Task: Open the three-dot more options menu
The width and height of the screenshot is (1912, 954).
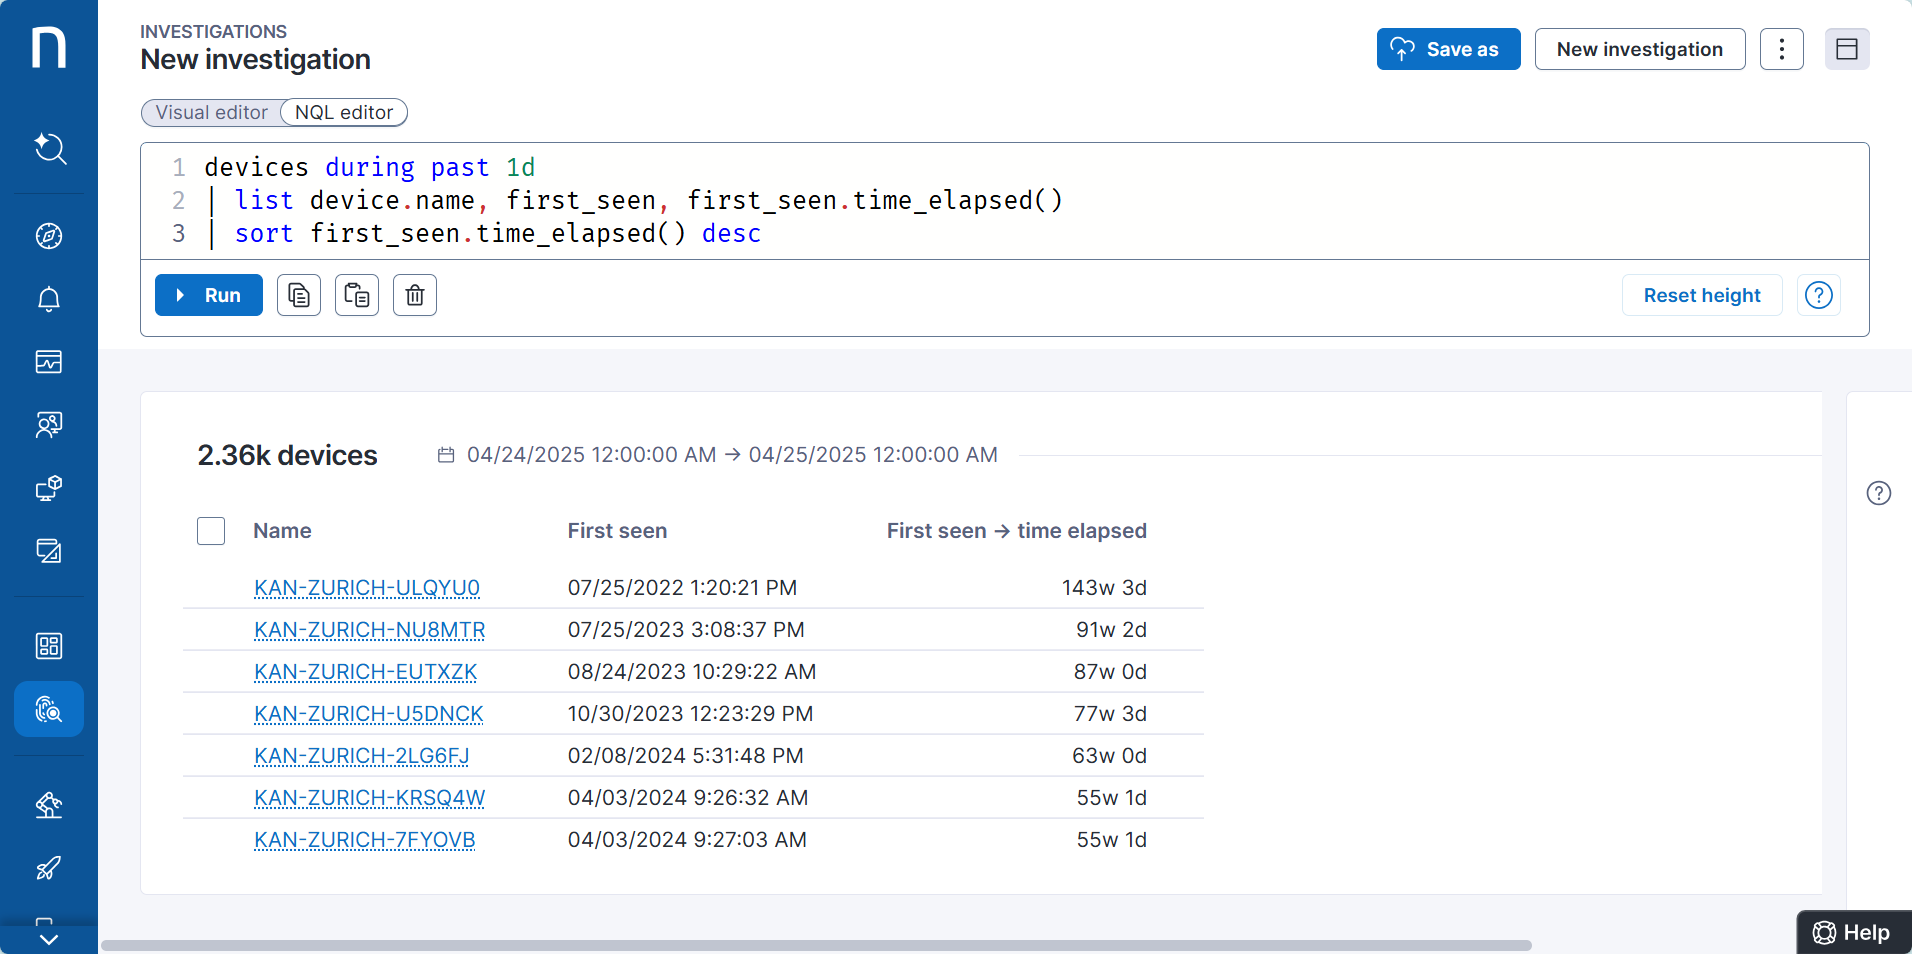Action: tap(1781, 49)
